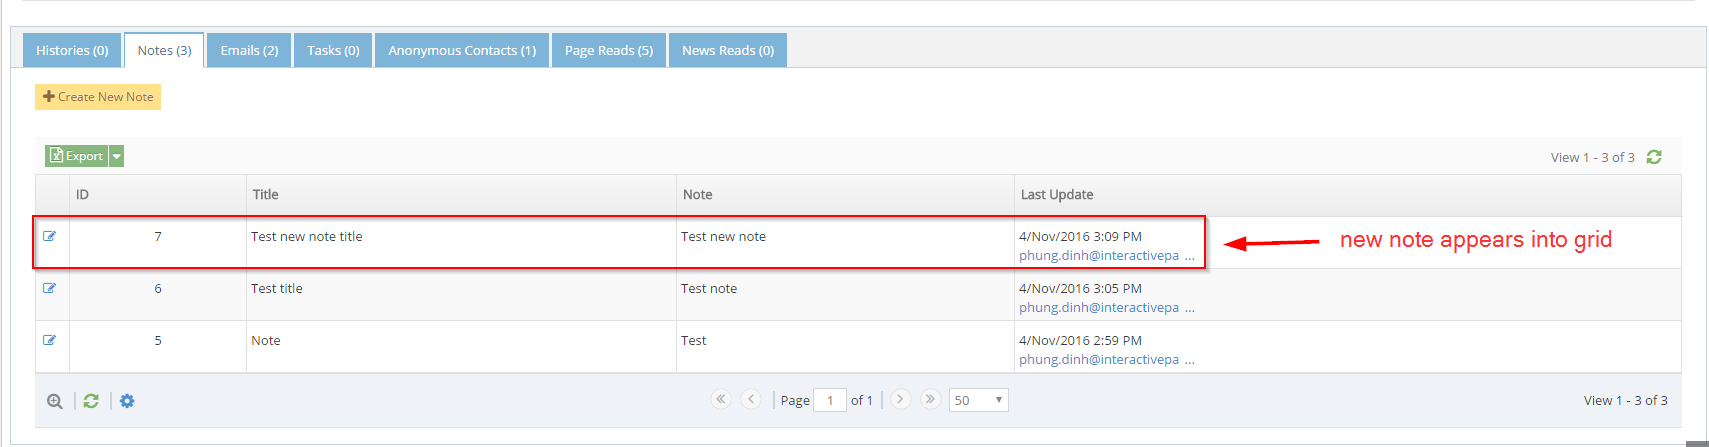
Task: Click the page number input field
Action: click(830, 400)
